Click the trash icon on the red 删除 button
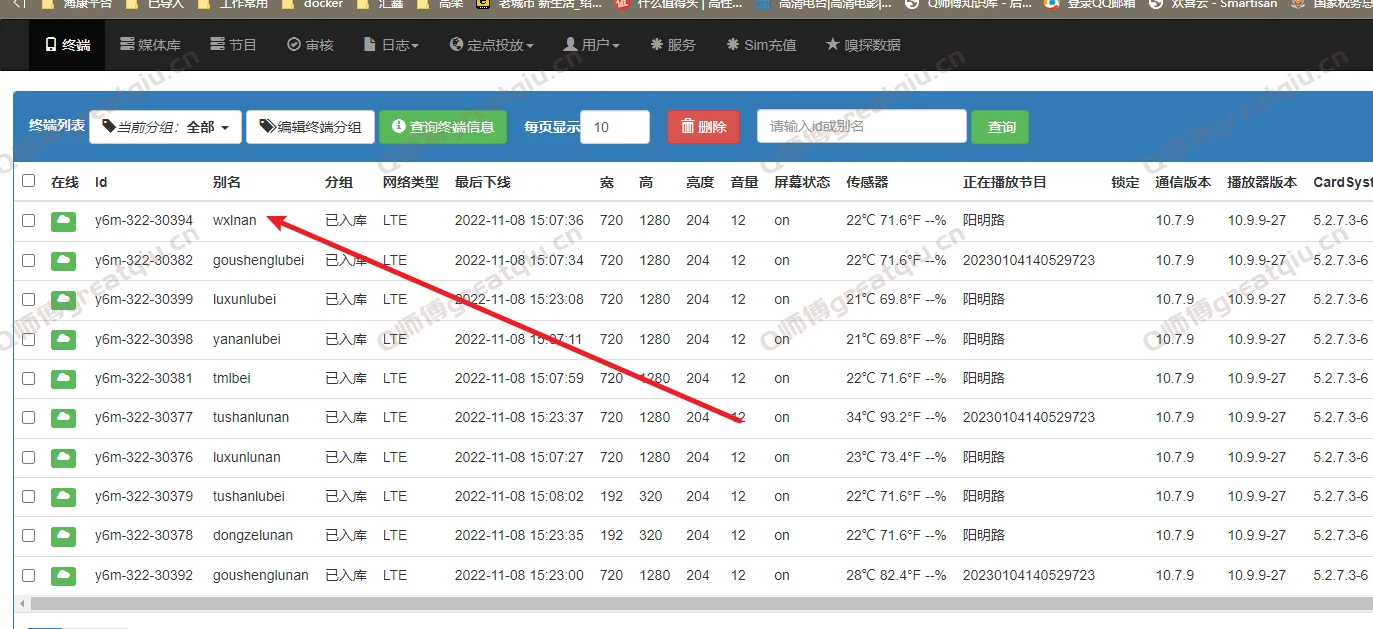Screen dimensions: 1373x629 pyautogui.click(x=688, y=127)
